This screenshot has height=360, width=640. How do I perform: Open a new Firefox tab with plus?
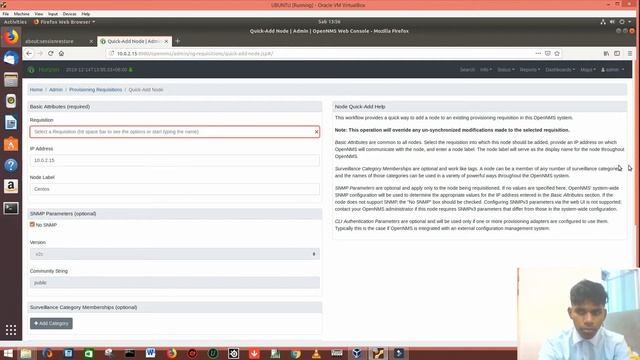click(x=178, y=41)
